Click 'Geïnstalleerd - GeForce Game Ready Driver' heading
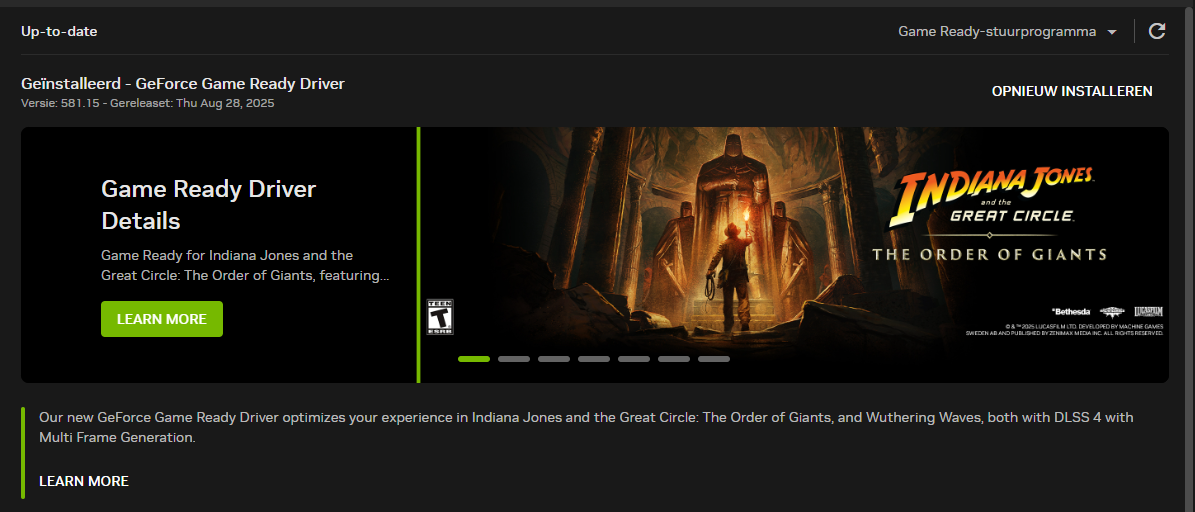This screenshot has height=512, width=1195. click(183, 84)
